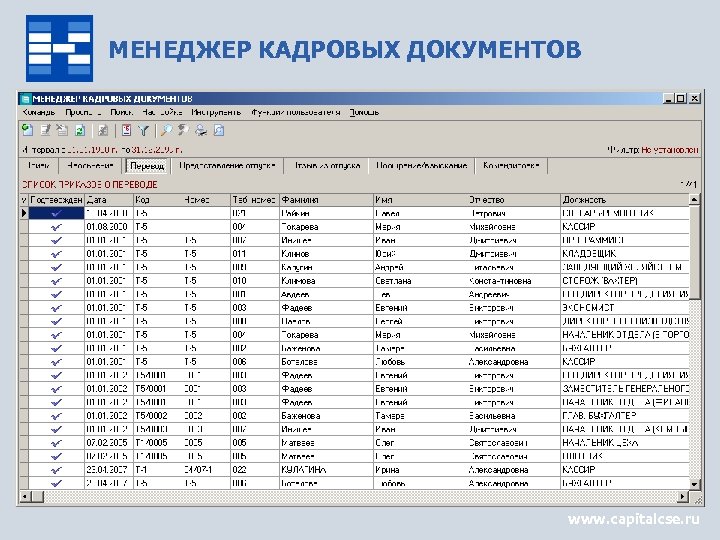Open the Команды menu
Viewport: 720px width, 540px height.
click(x=39, y=112)
